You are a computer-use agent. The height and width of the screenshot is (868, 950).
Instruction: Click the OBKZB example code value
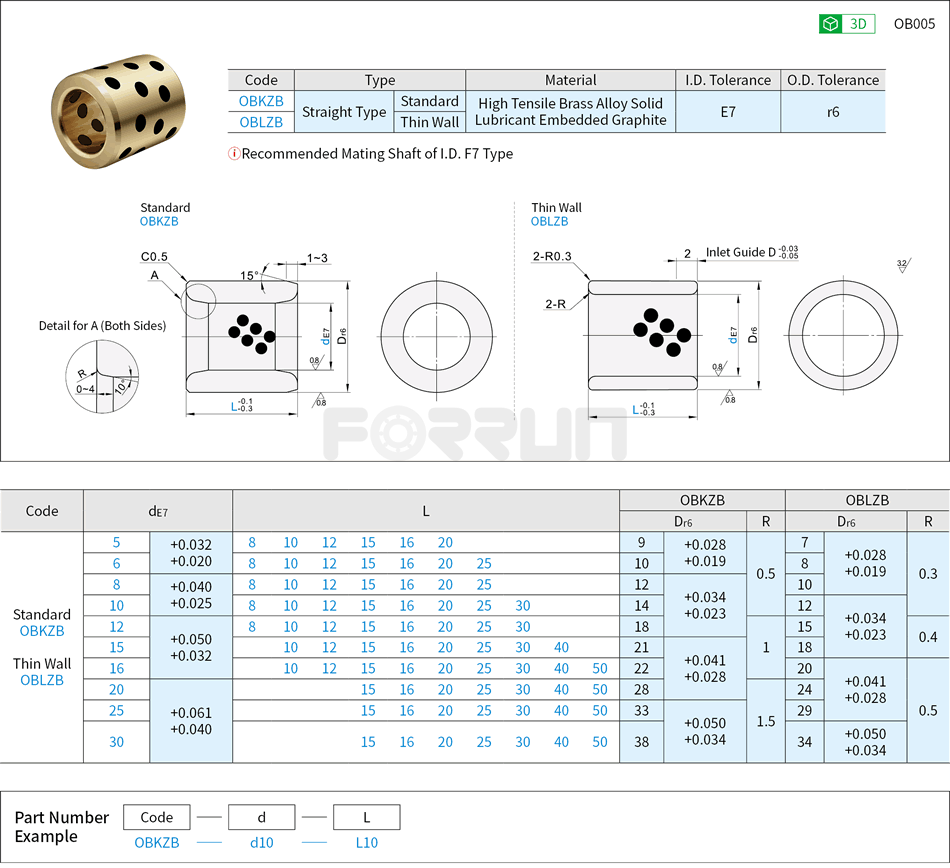157,843
